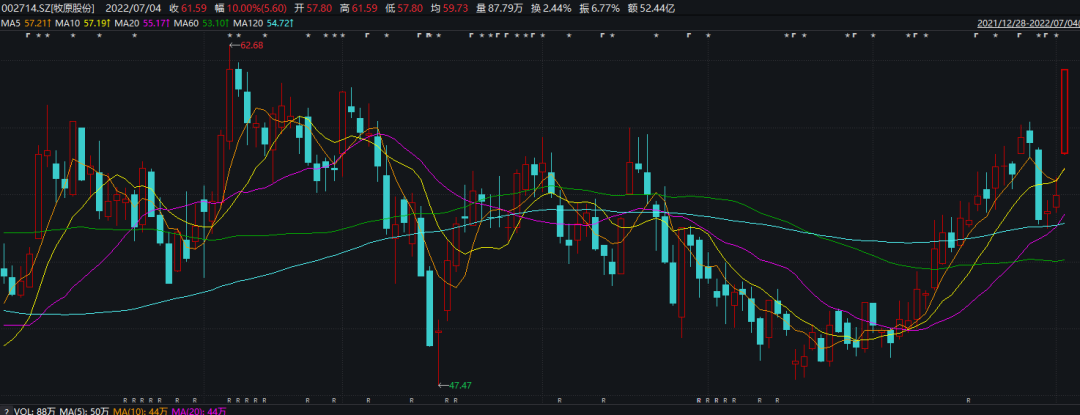
Task: Click the rightmost R marker on bottom axis
Action: [966, 400]
